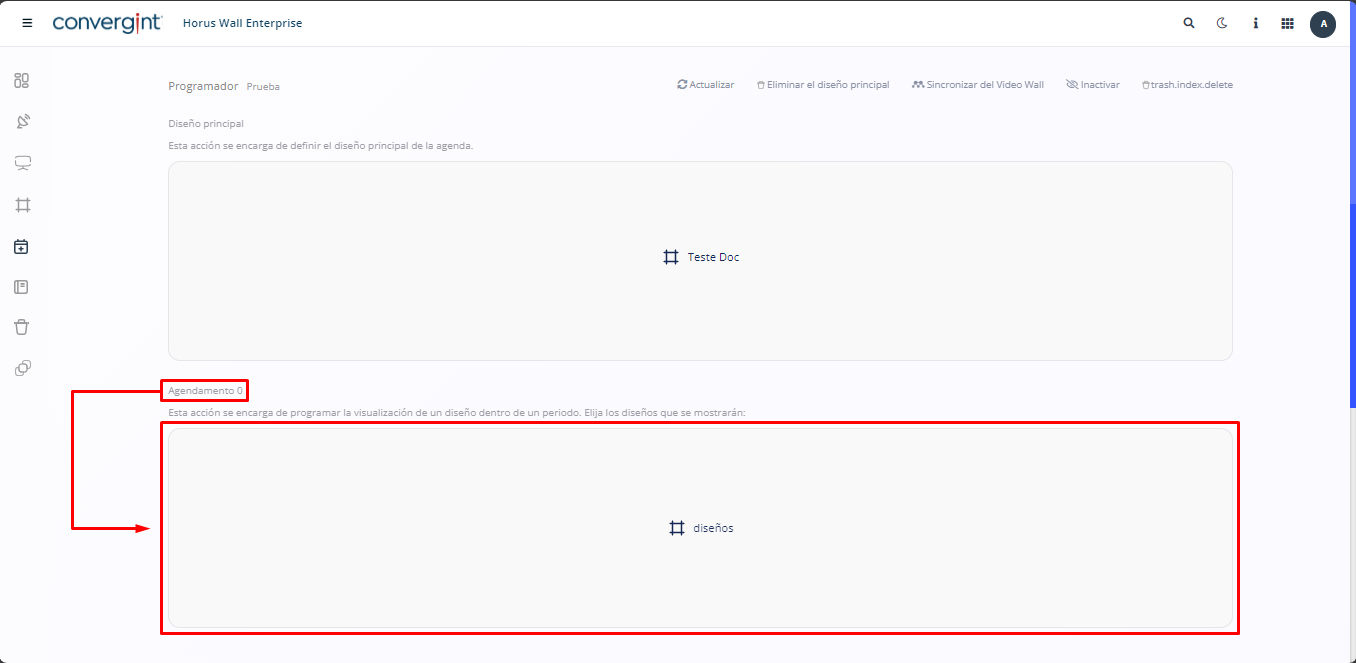This screenshot has width=1356, height=663.
Task: Open the trash bin sidebar icon
Action: click(22, 327)
